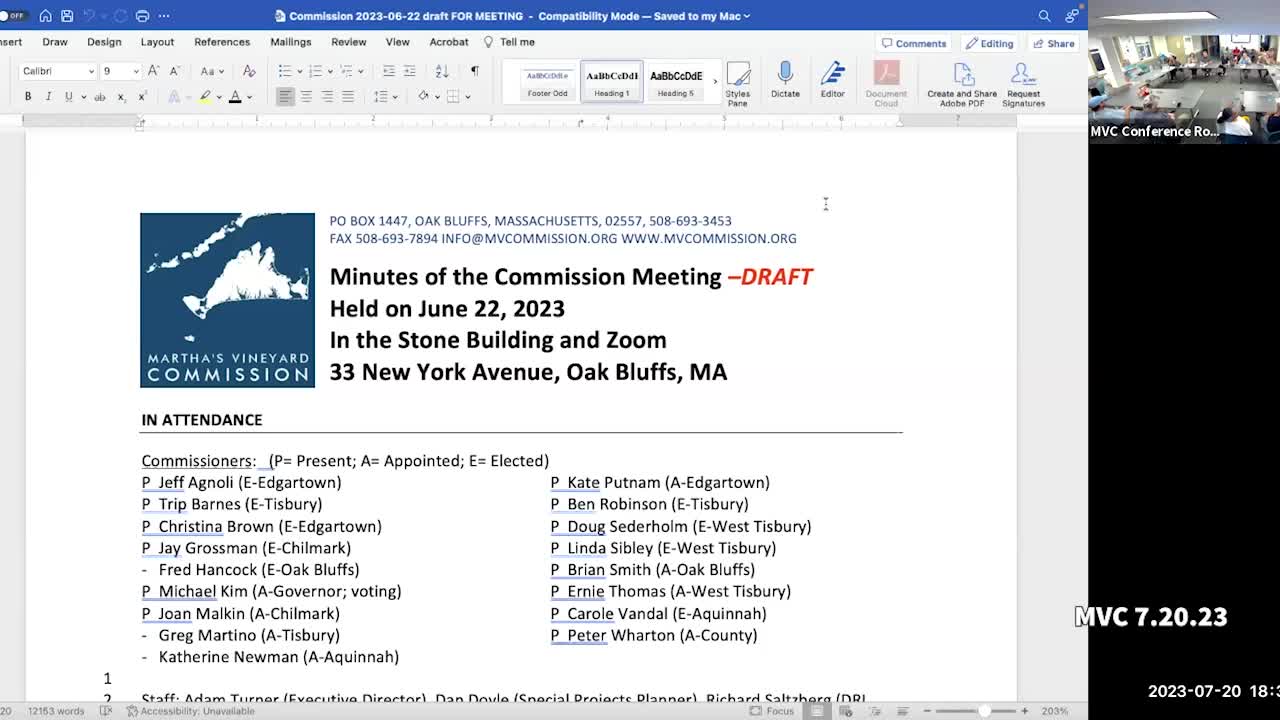1280x720 pixels.
Task: Open multilevel list dropdown arrow
Action: (359, 71)
